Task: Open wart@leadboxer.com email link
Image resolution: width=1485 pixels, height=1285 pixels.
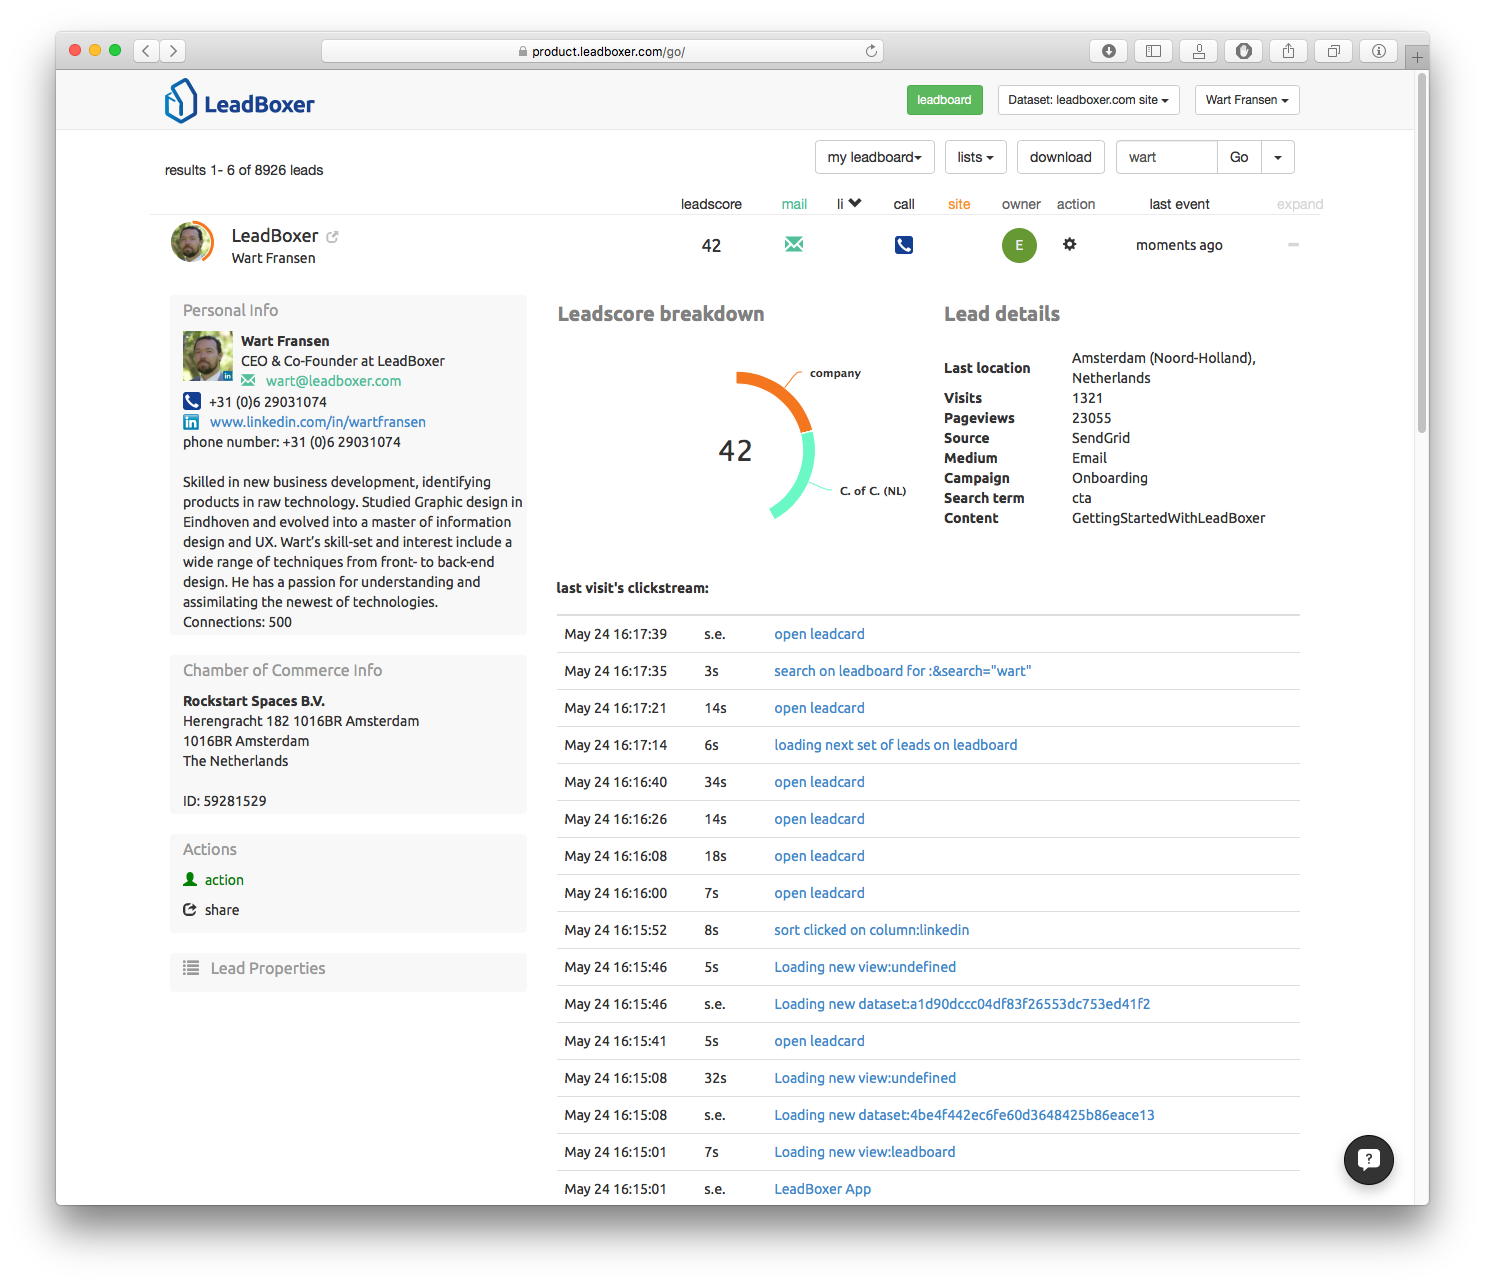Action: click(333, 381)
